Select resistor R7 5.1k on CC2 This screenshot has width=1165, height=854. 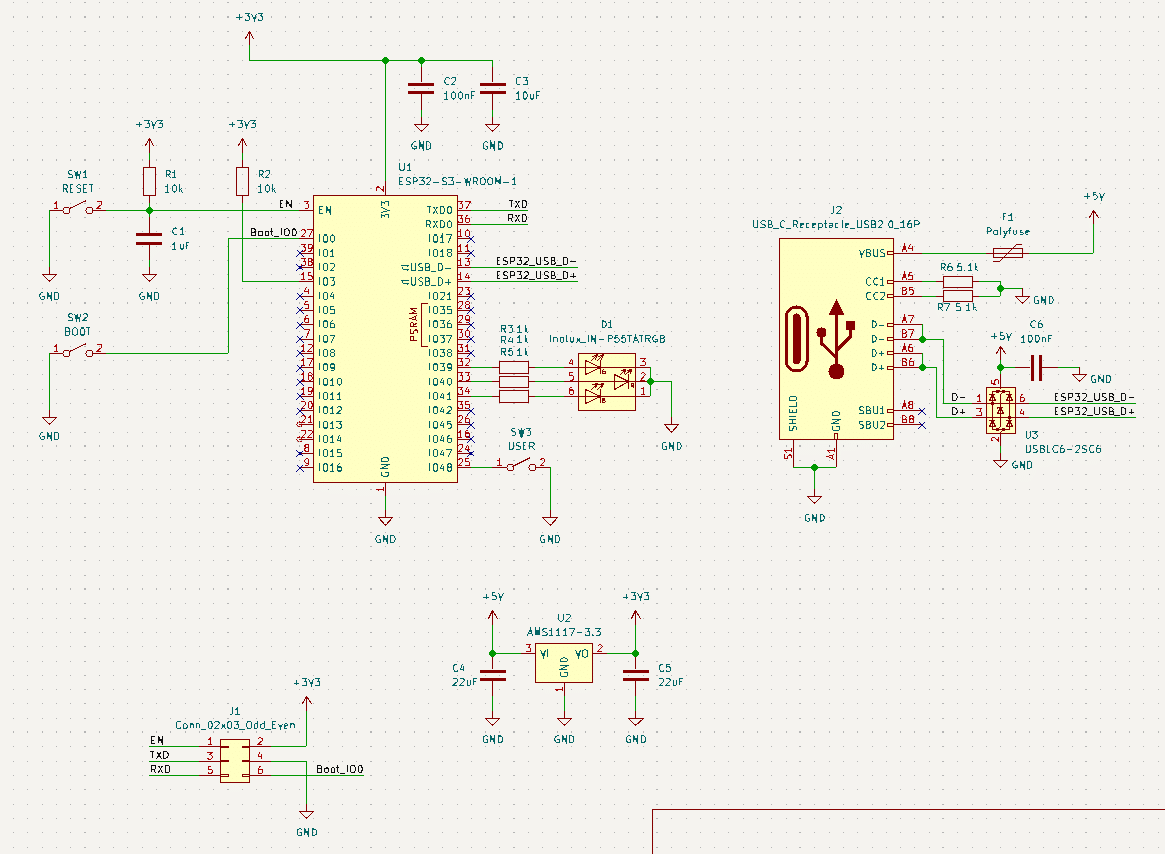[x=958, y=296]
